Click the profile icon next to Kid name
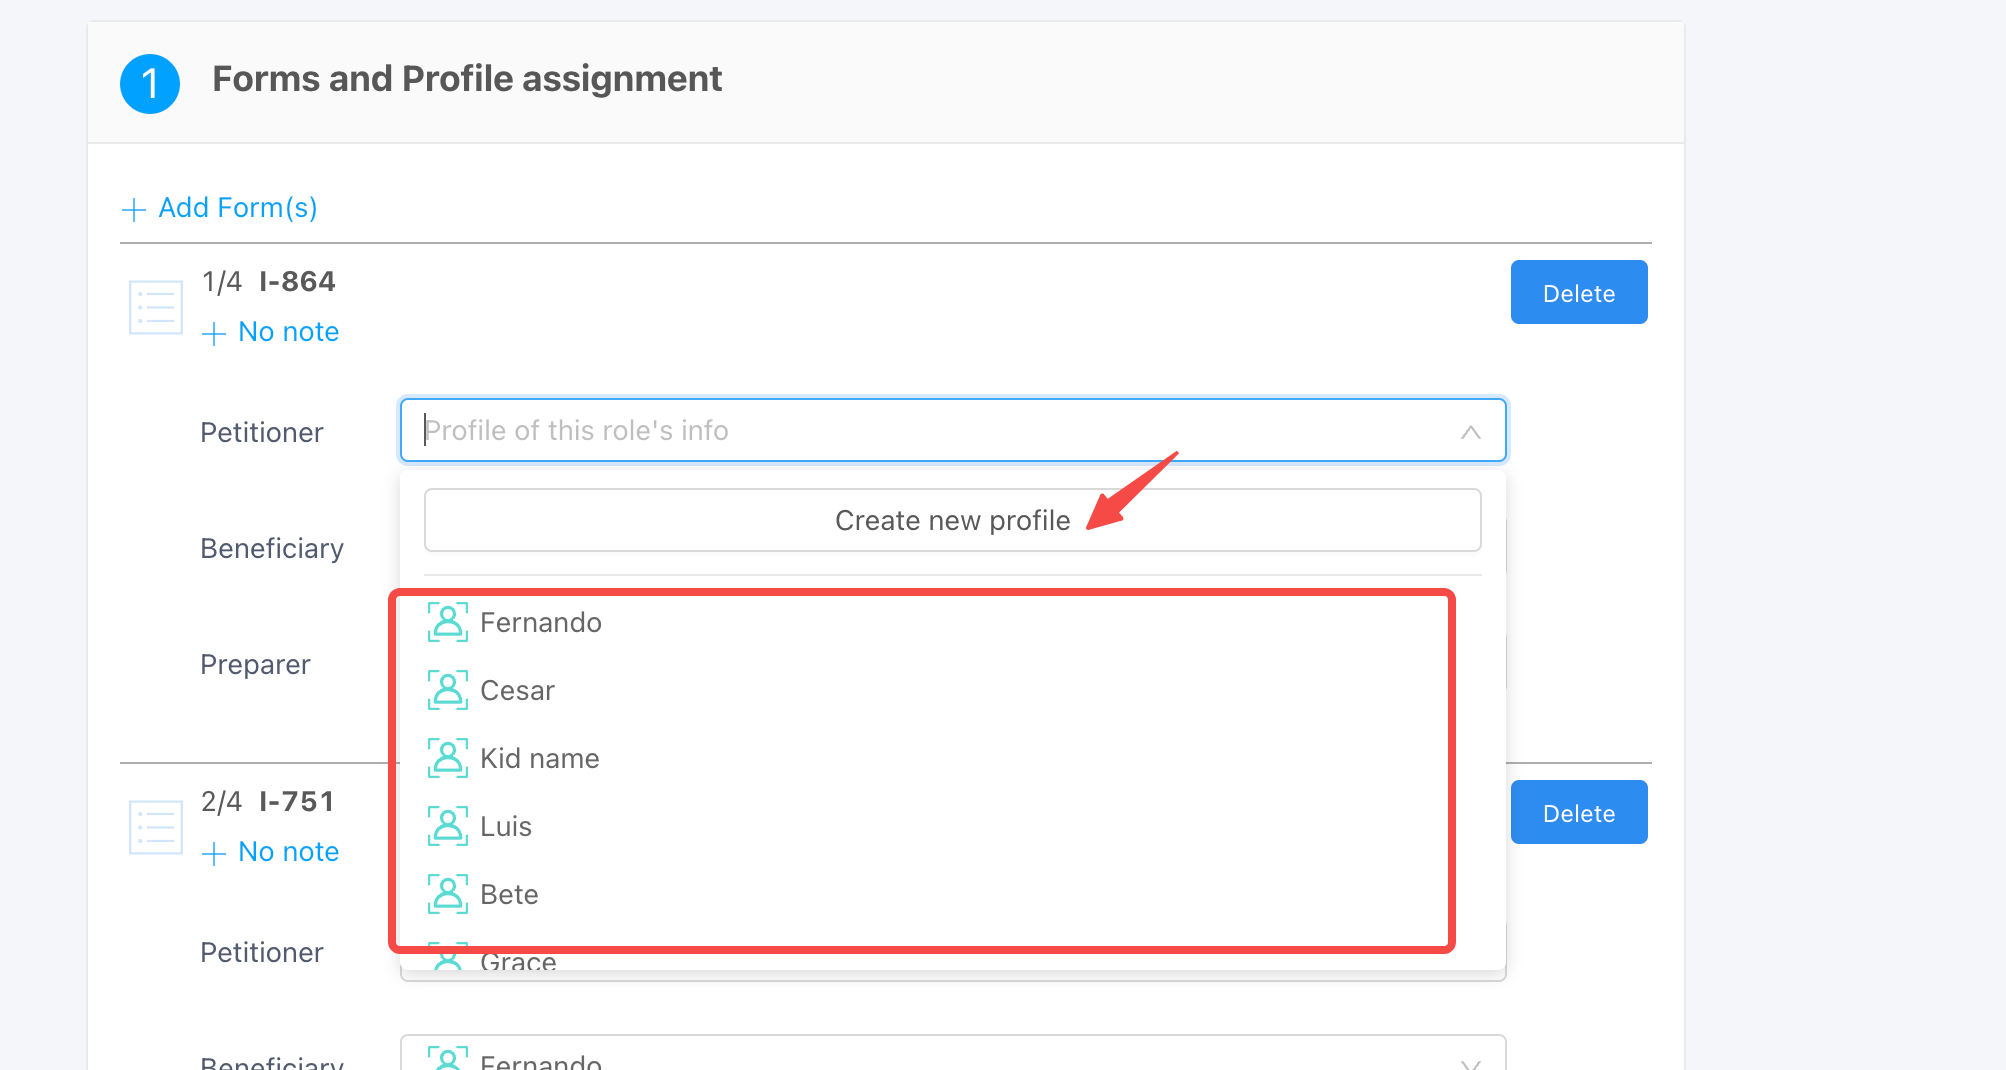2006x1070 pixels. [x=447, y=758]
